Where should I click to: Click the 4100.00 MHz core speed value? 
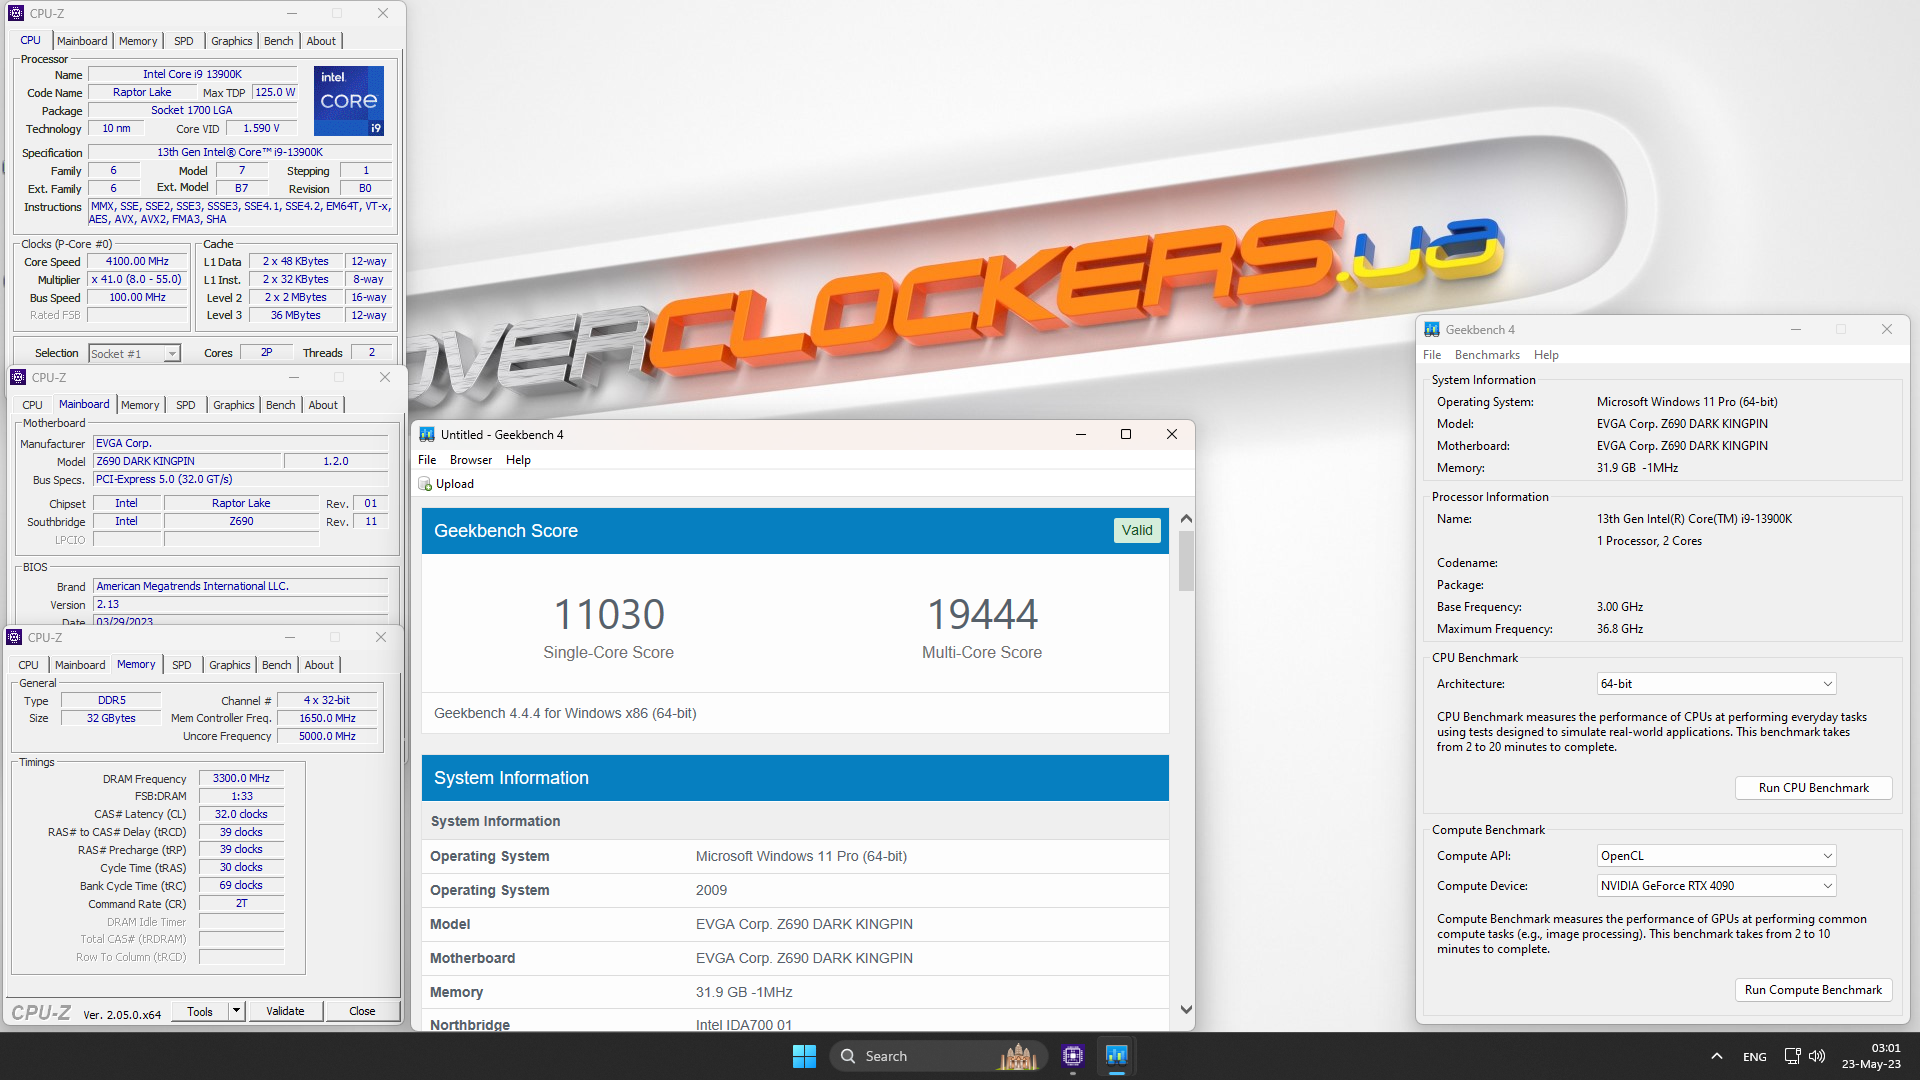138,262
